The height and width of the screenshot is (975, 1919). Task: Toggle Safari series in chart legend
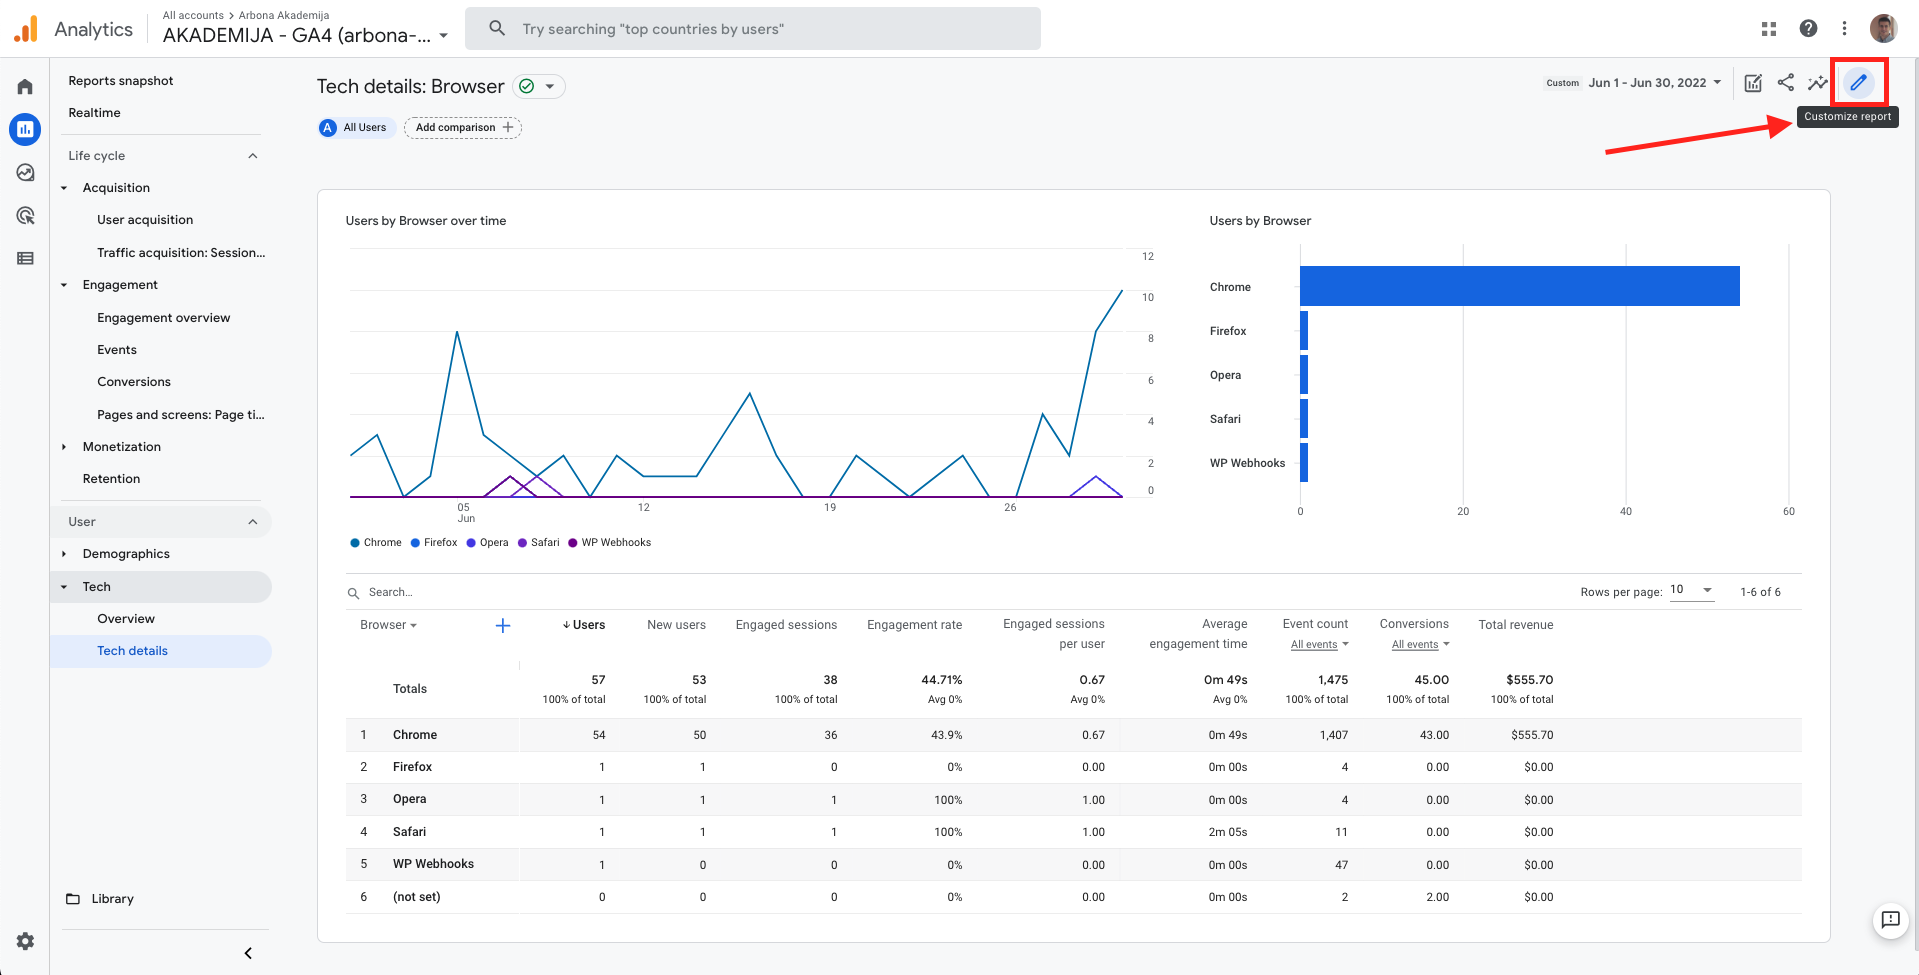click(x=539, y=543)
